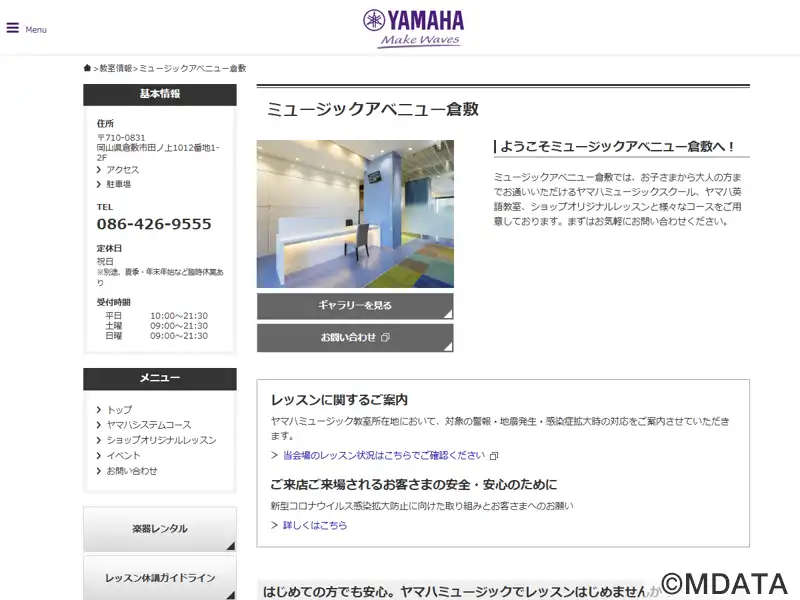Click ギャラリーを見る button
The width and height of the screenshot is (800, 600).
pyautogui.click(x=355, y=306)
